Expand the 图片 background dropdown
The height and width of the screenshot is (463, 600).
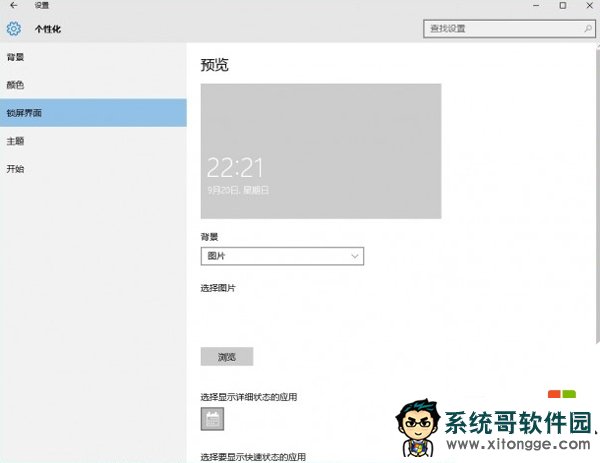point(282,256)
